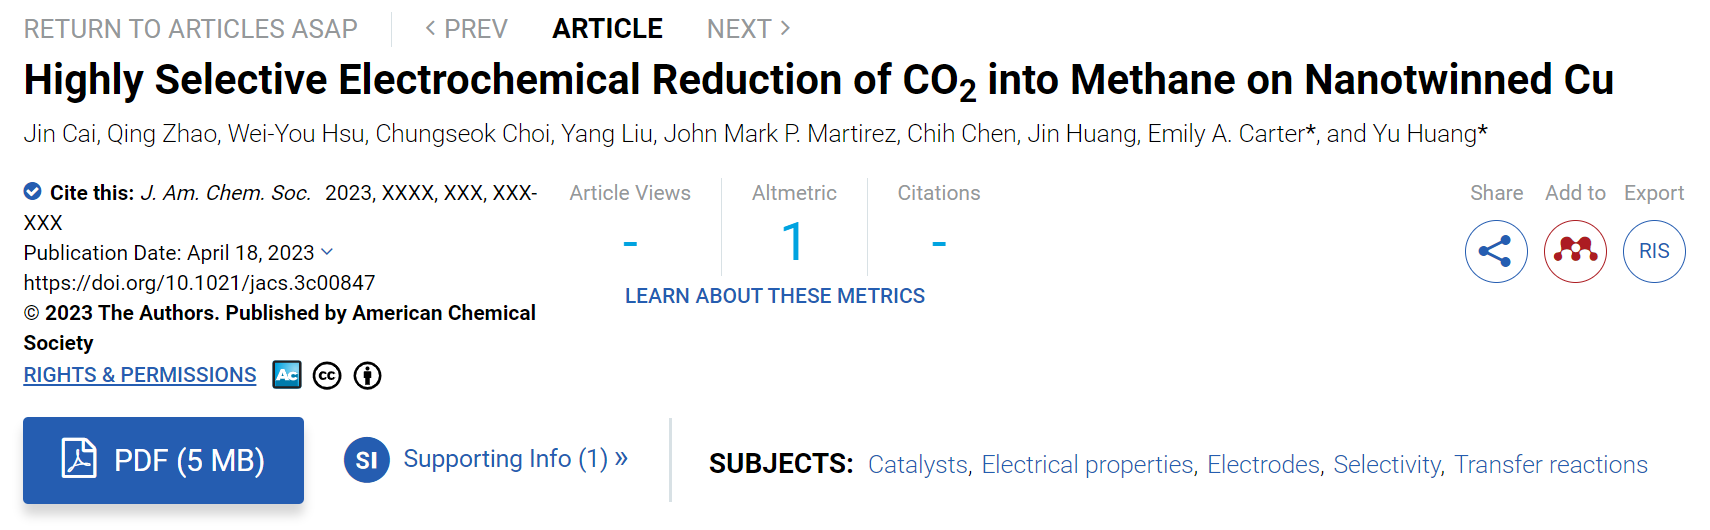Image resolution: width=1710 pixels, height=530 pixels.
Task: Click the ACS AuthorChoice badge icon
Action: pyautogui.click(x=287, y=375)
